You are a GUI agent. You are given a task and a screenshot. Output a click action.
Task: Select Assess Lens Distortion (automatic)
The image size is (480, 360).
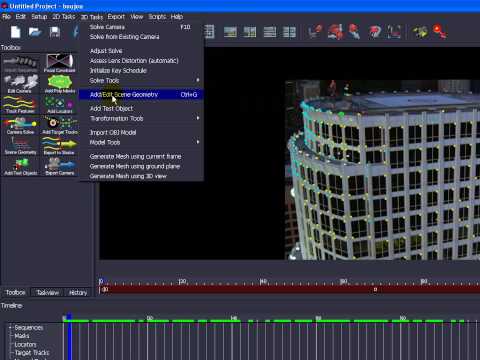(x=141, y=61)
